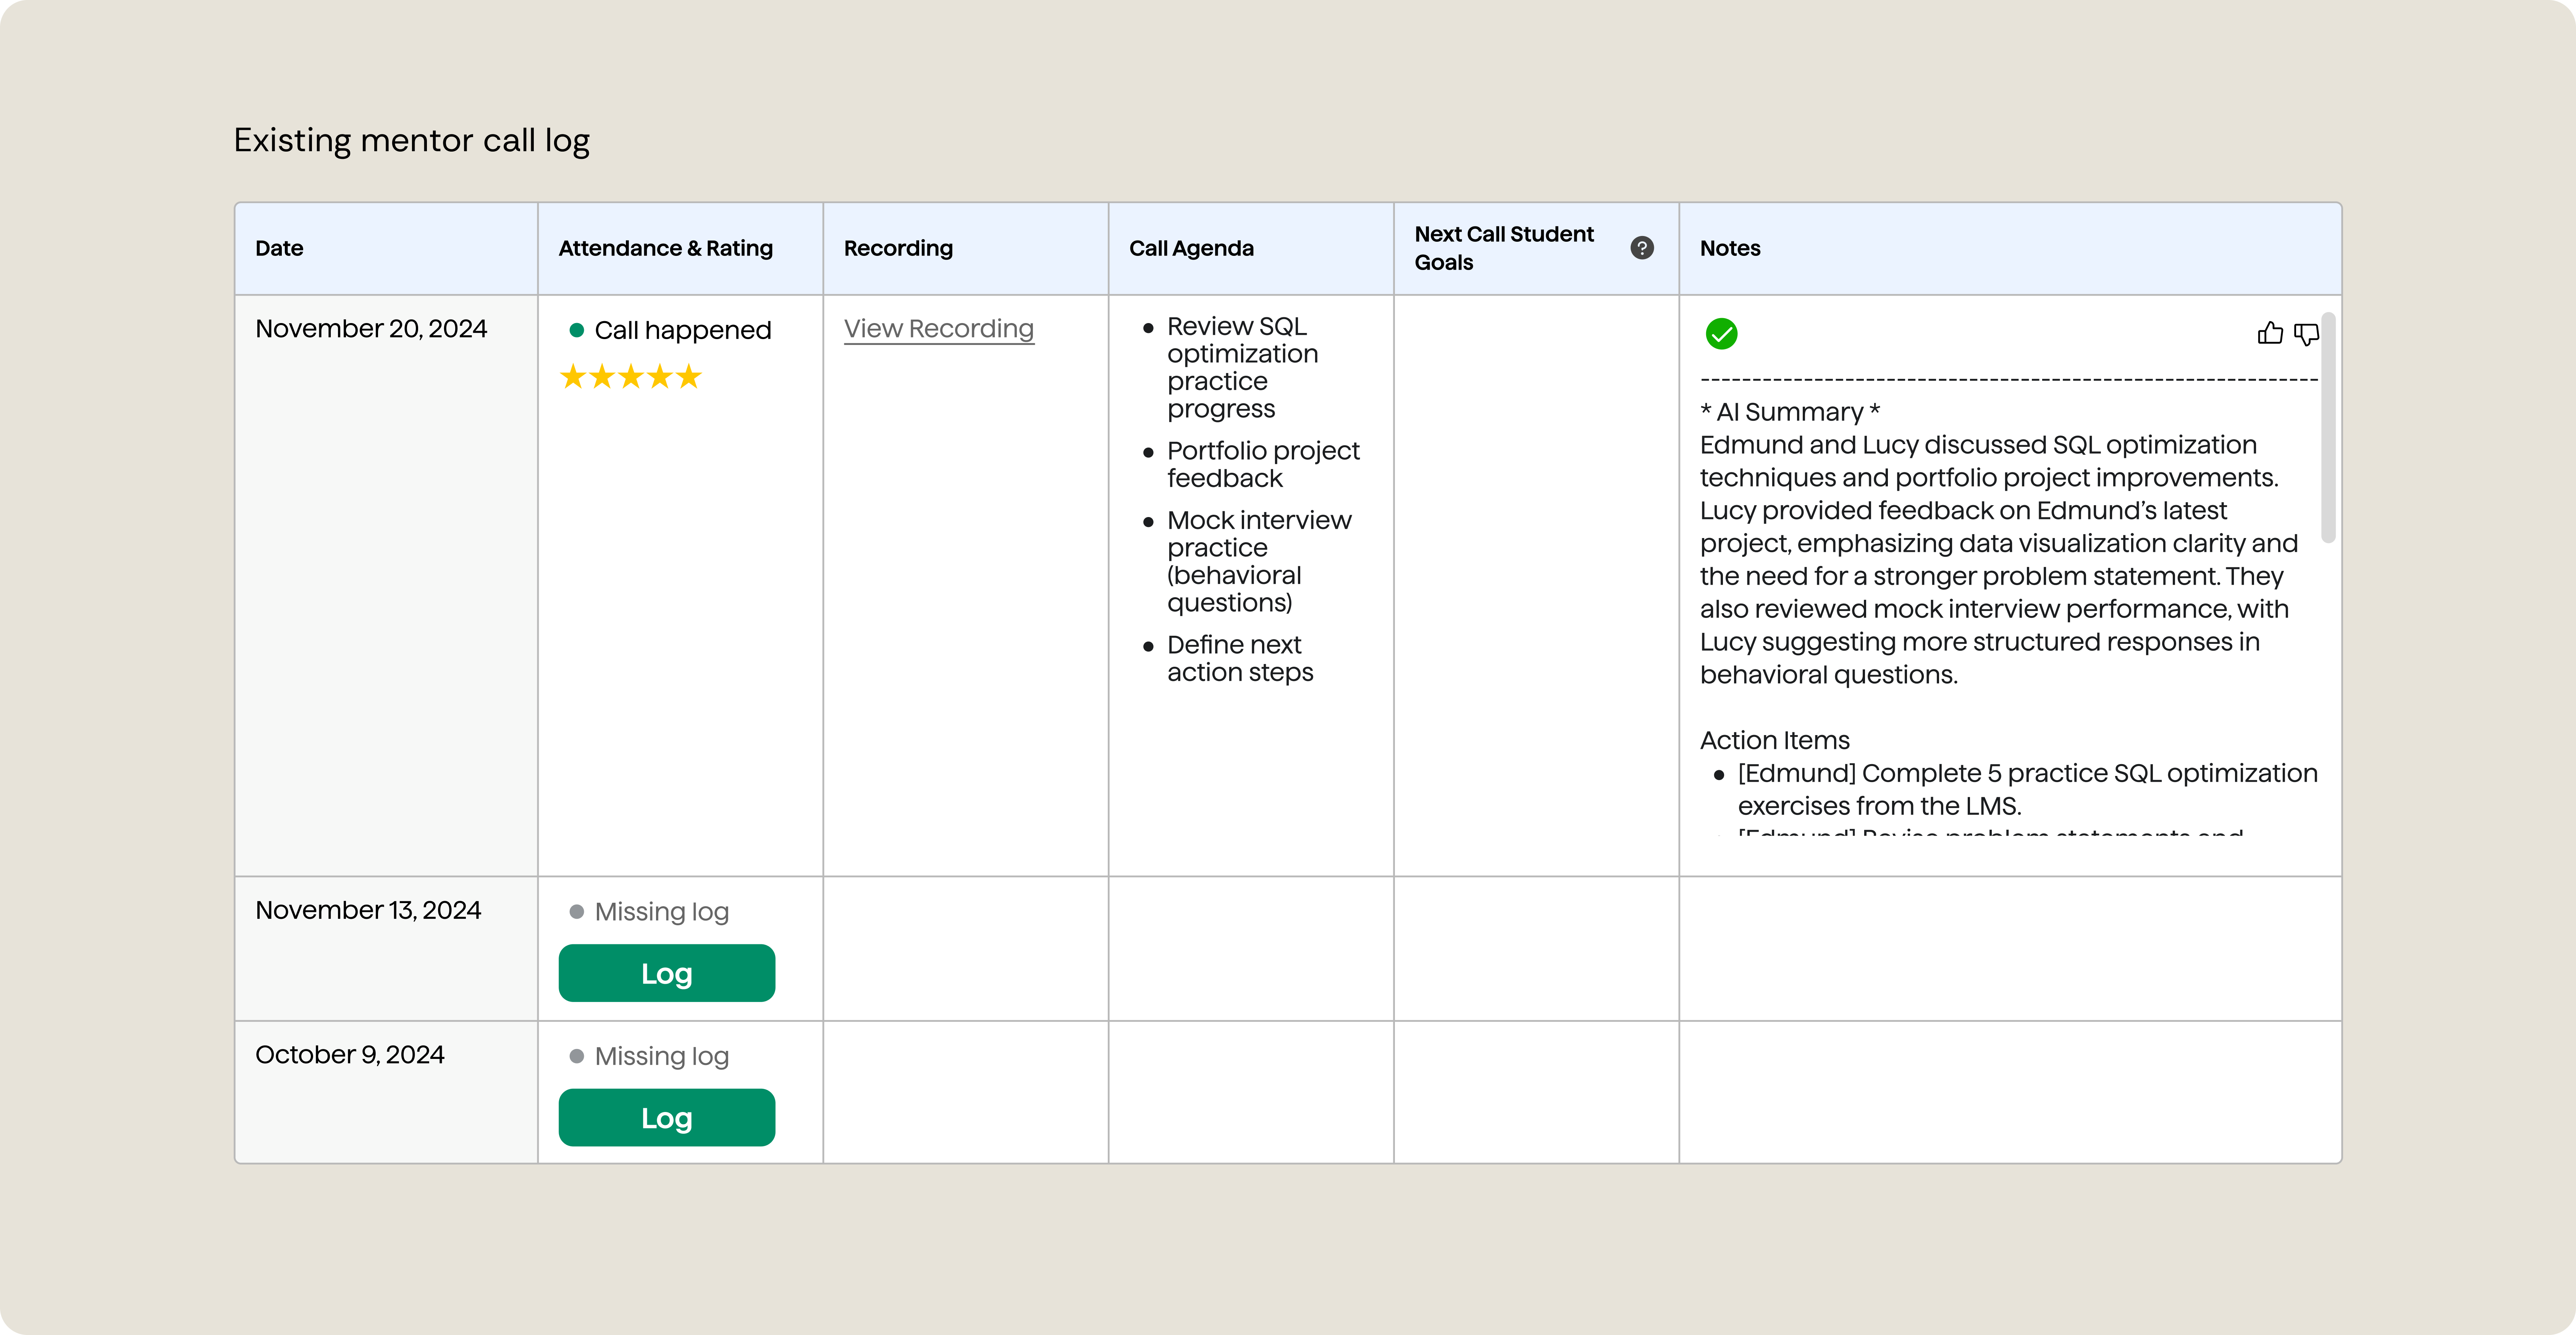2576x1335 pixels.
Task: Click the Call happened status
Action: (670, 330)
